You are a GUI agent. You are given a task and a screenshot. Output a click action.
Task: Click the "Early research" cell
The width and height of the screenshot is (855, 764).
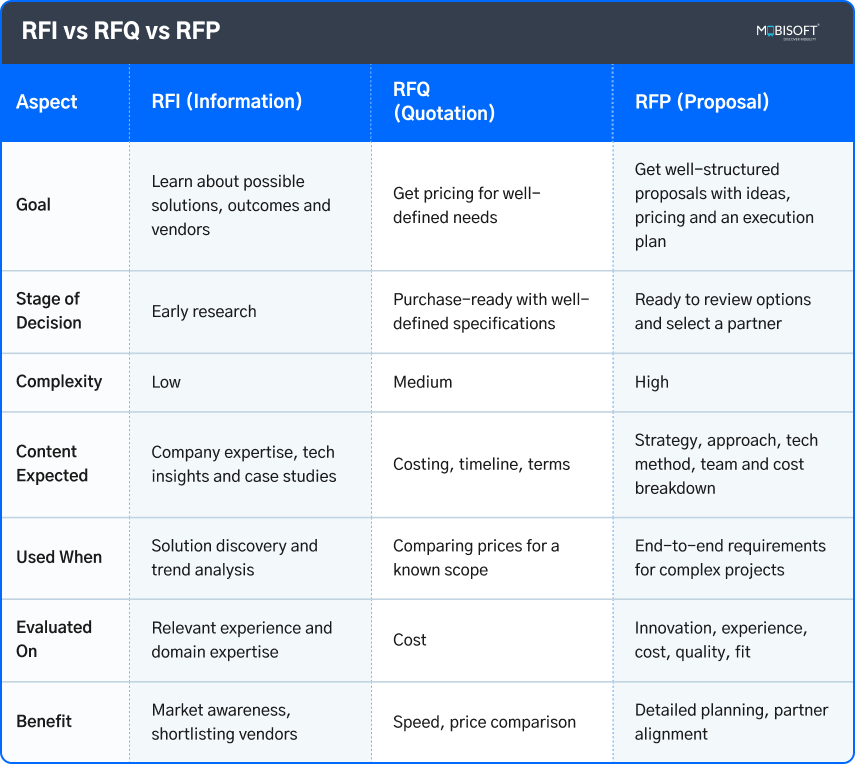coord(204,311)
